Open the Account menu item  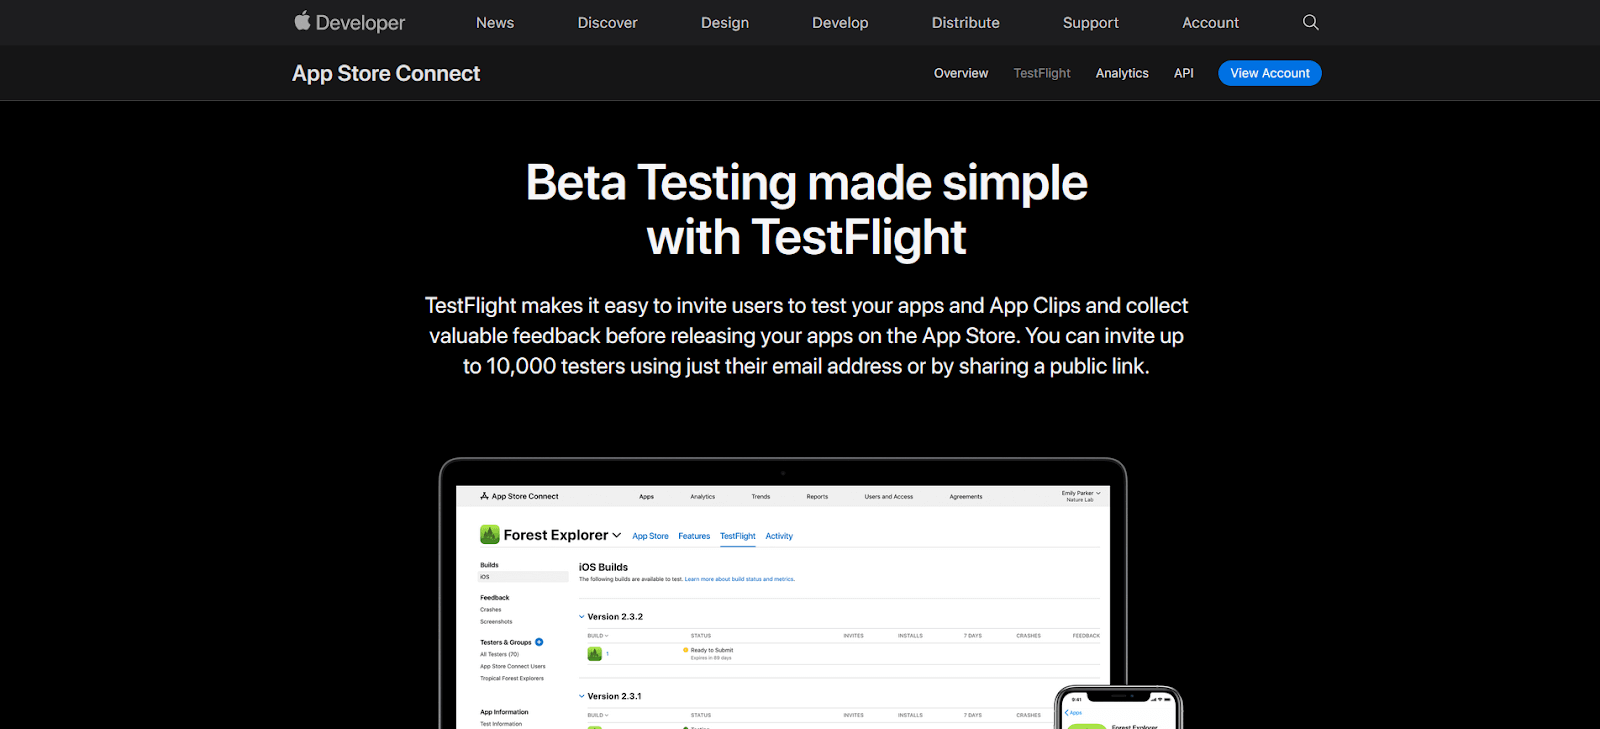pos(1210,22)
